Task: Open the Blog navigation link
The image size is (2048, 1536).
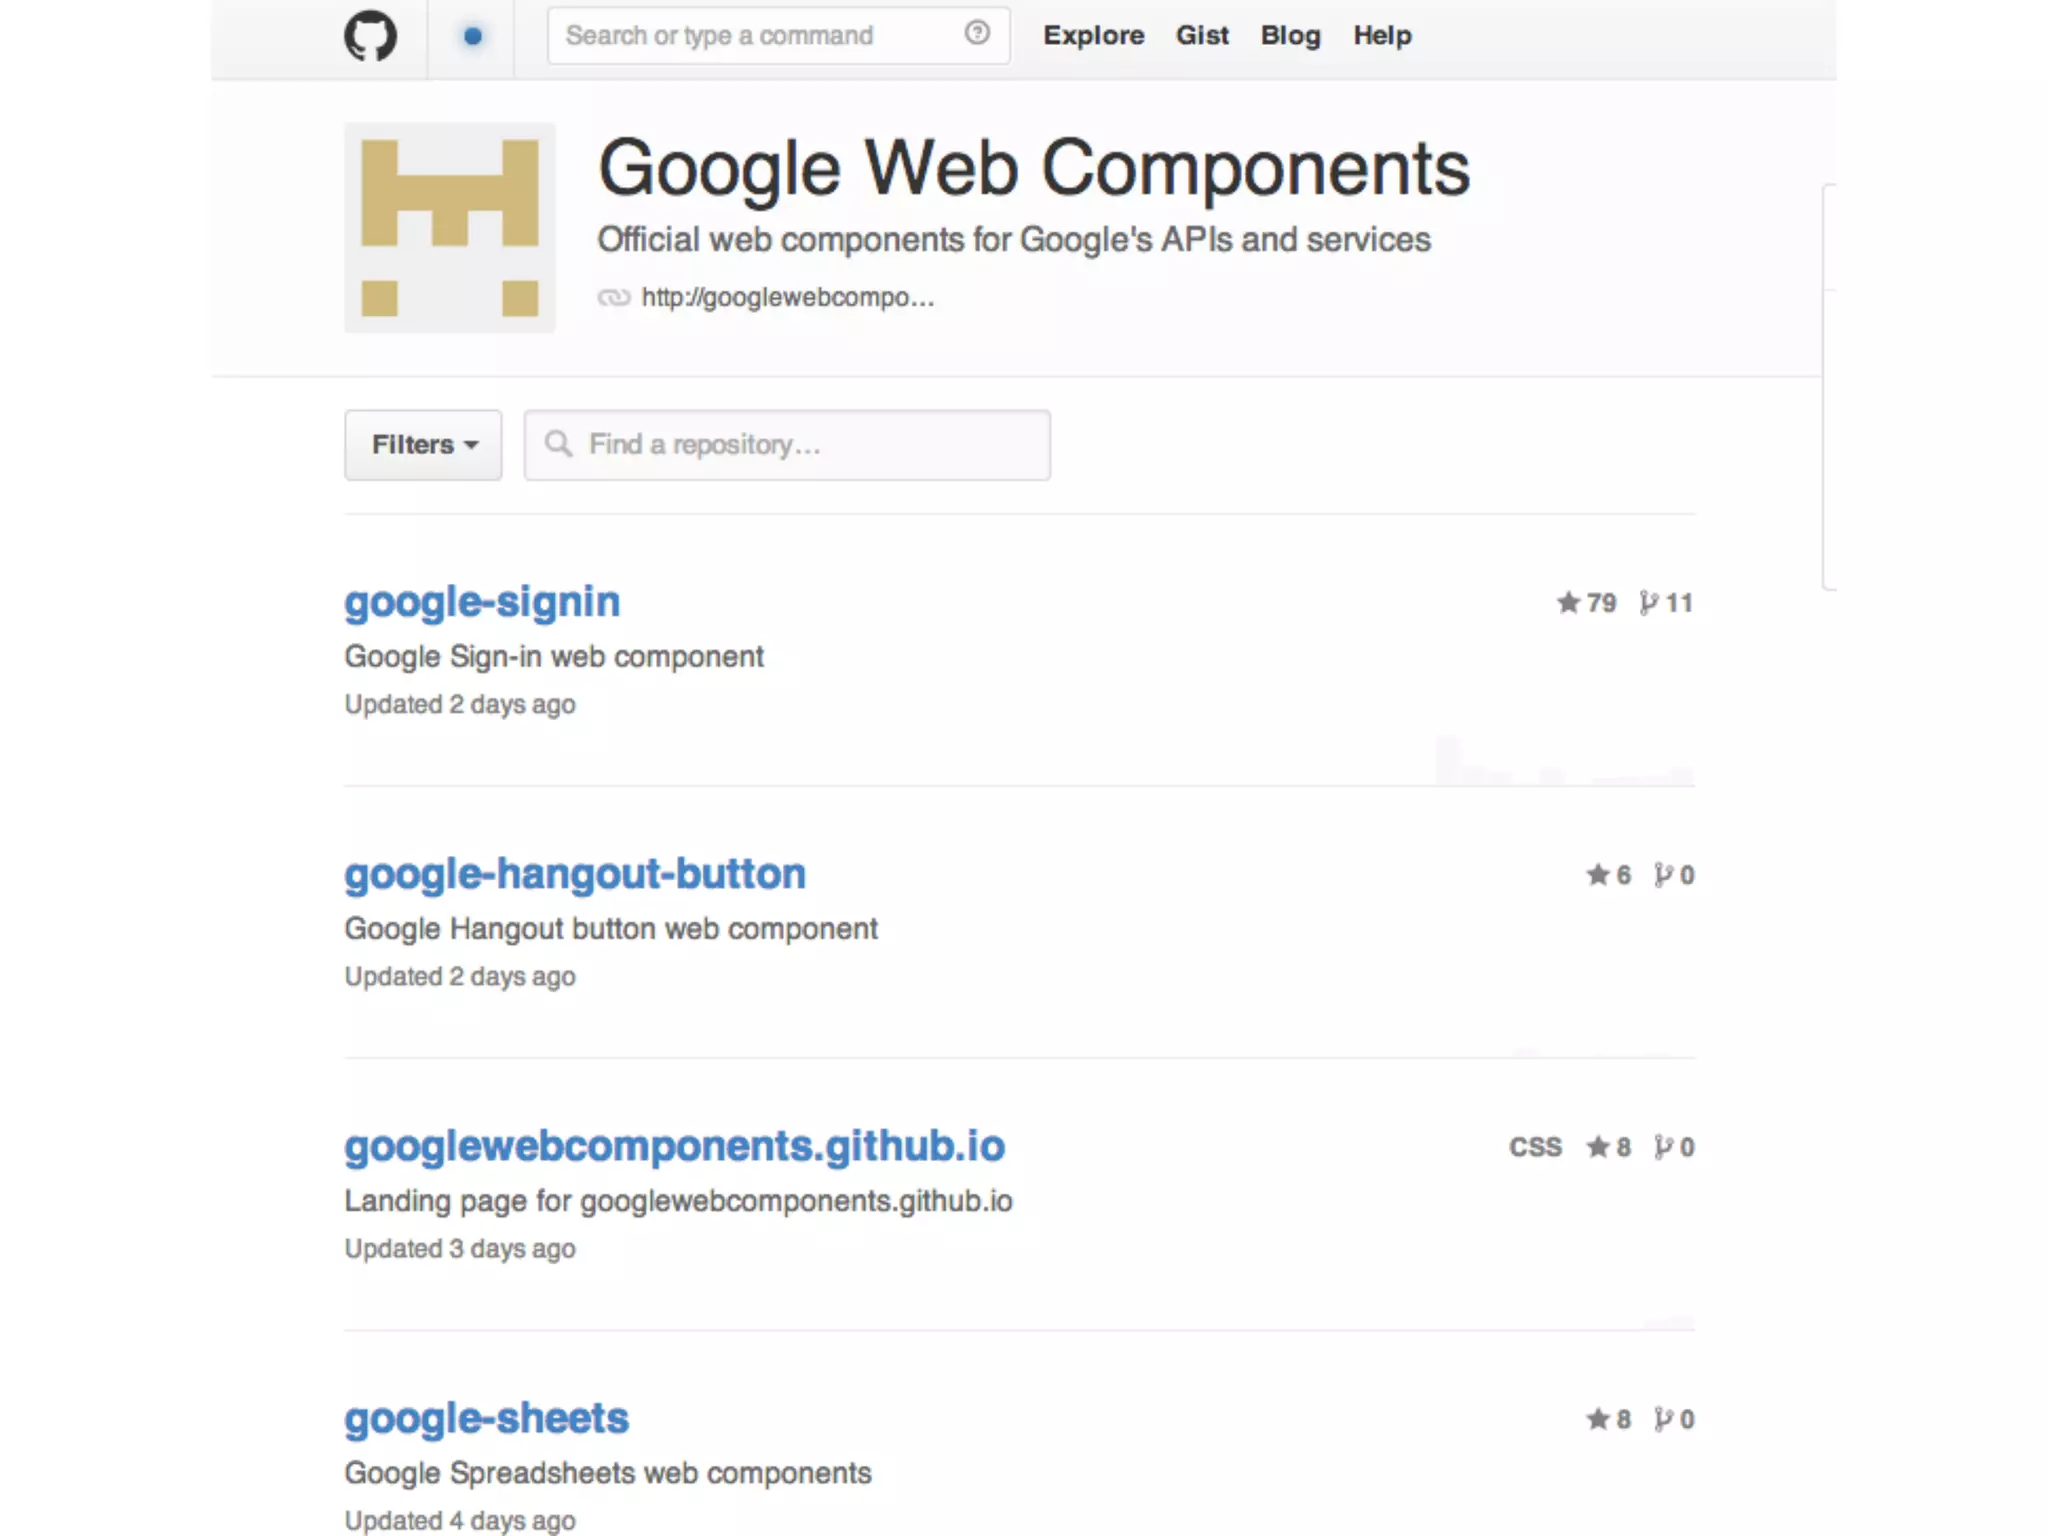Action: [x=1290, y=36]
